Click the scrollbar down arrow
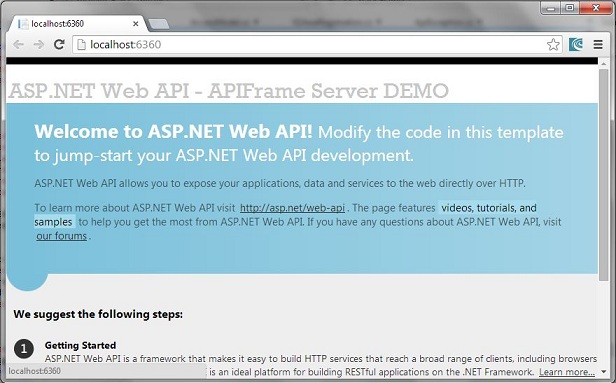Viewport: 616px width, 383px height. pyautogui.click(x=603, y=372)
